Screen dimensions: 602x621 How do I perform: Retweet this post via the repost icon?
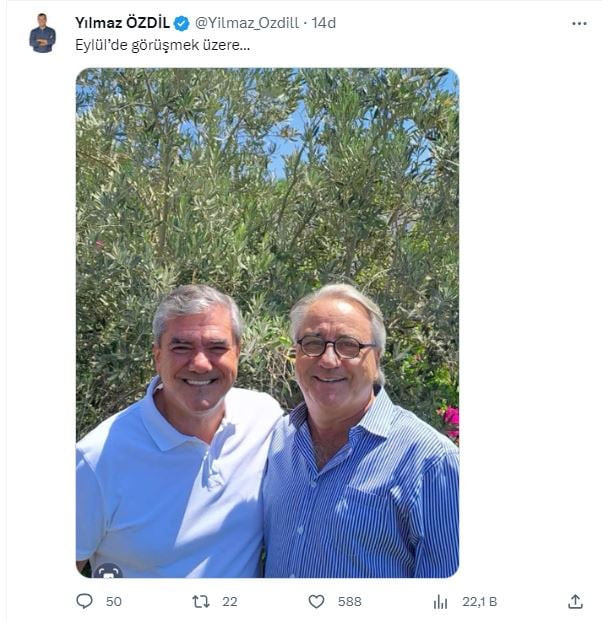(201, 601)
